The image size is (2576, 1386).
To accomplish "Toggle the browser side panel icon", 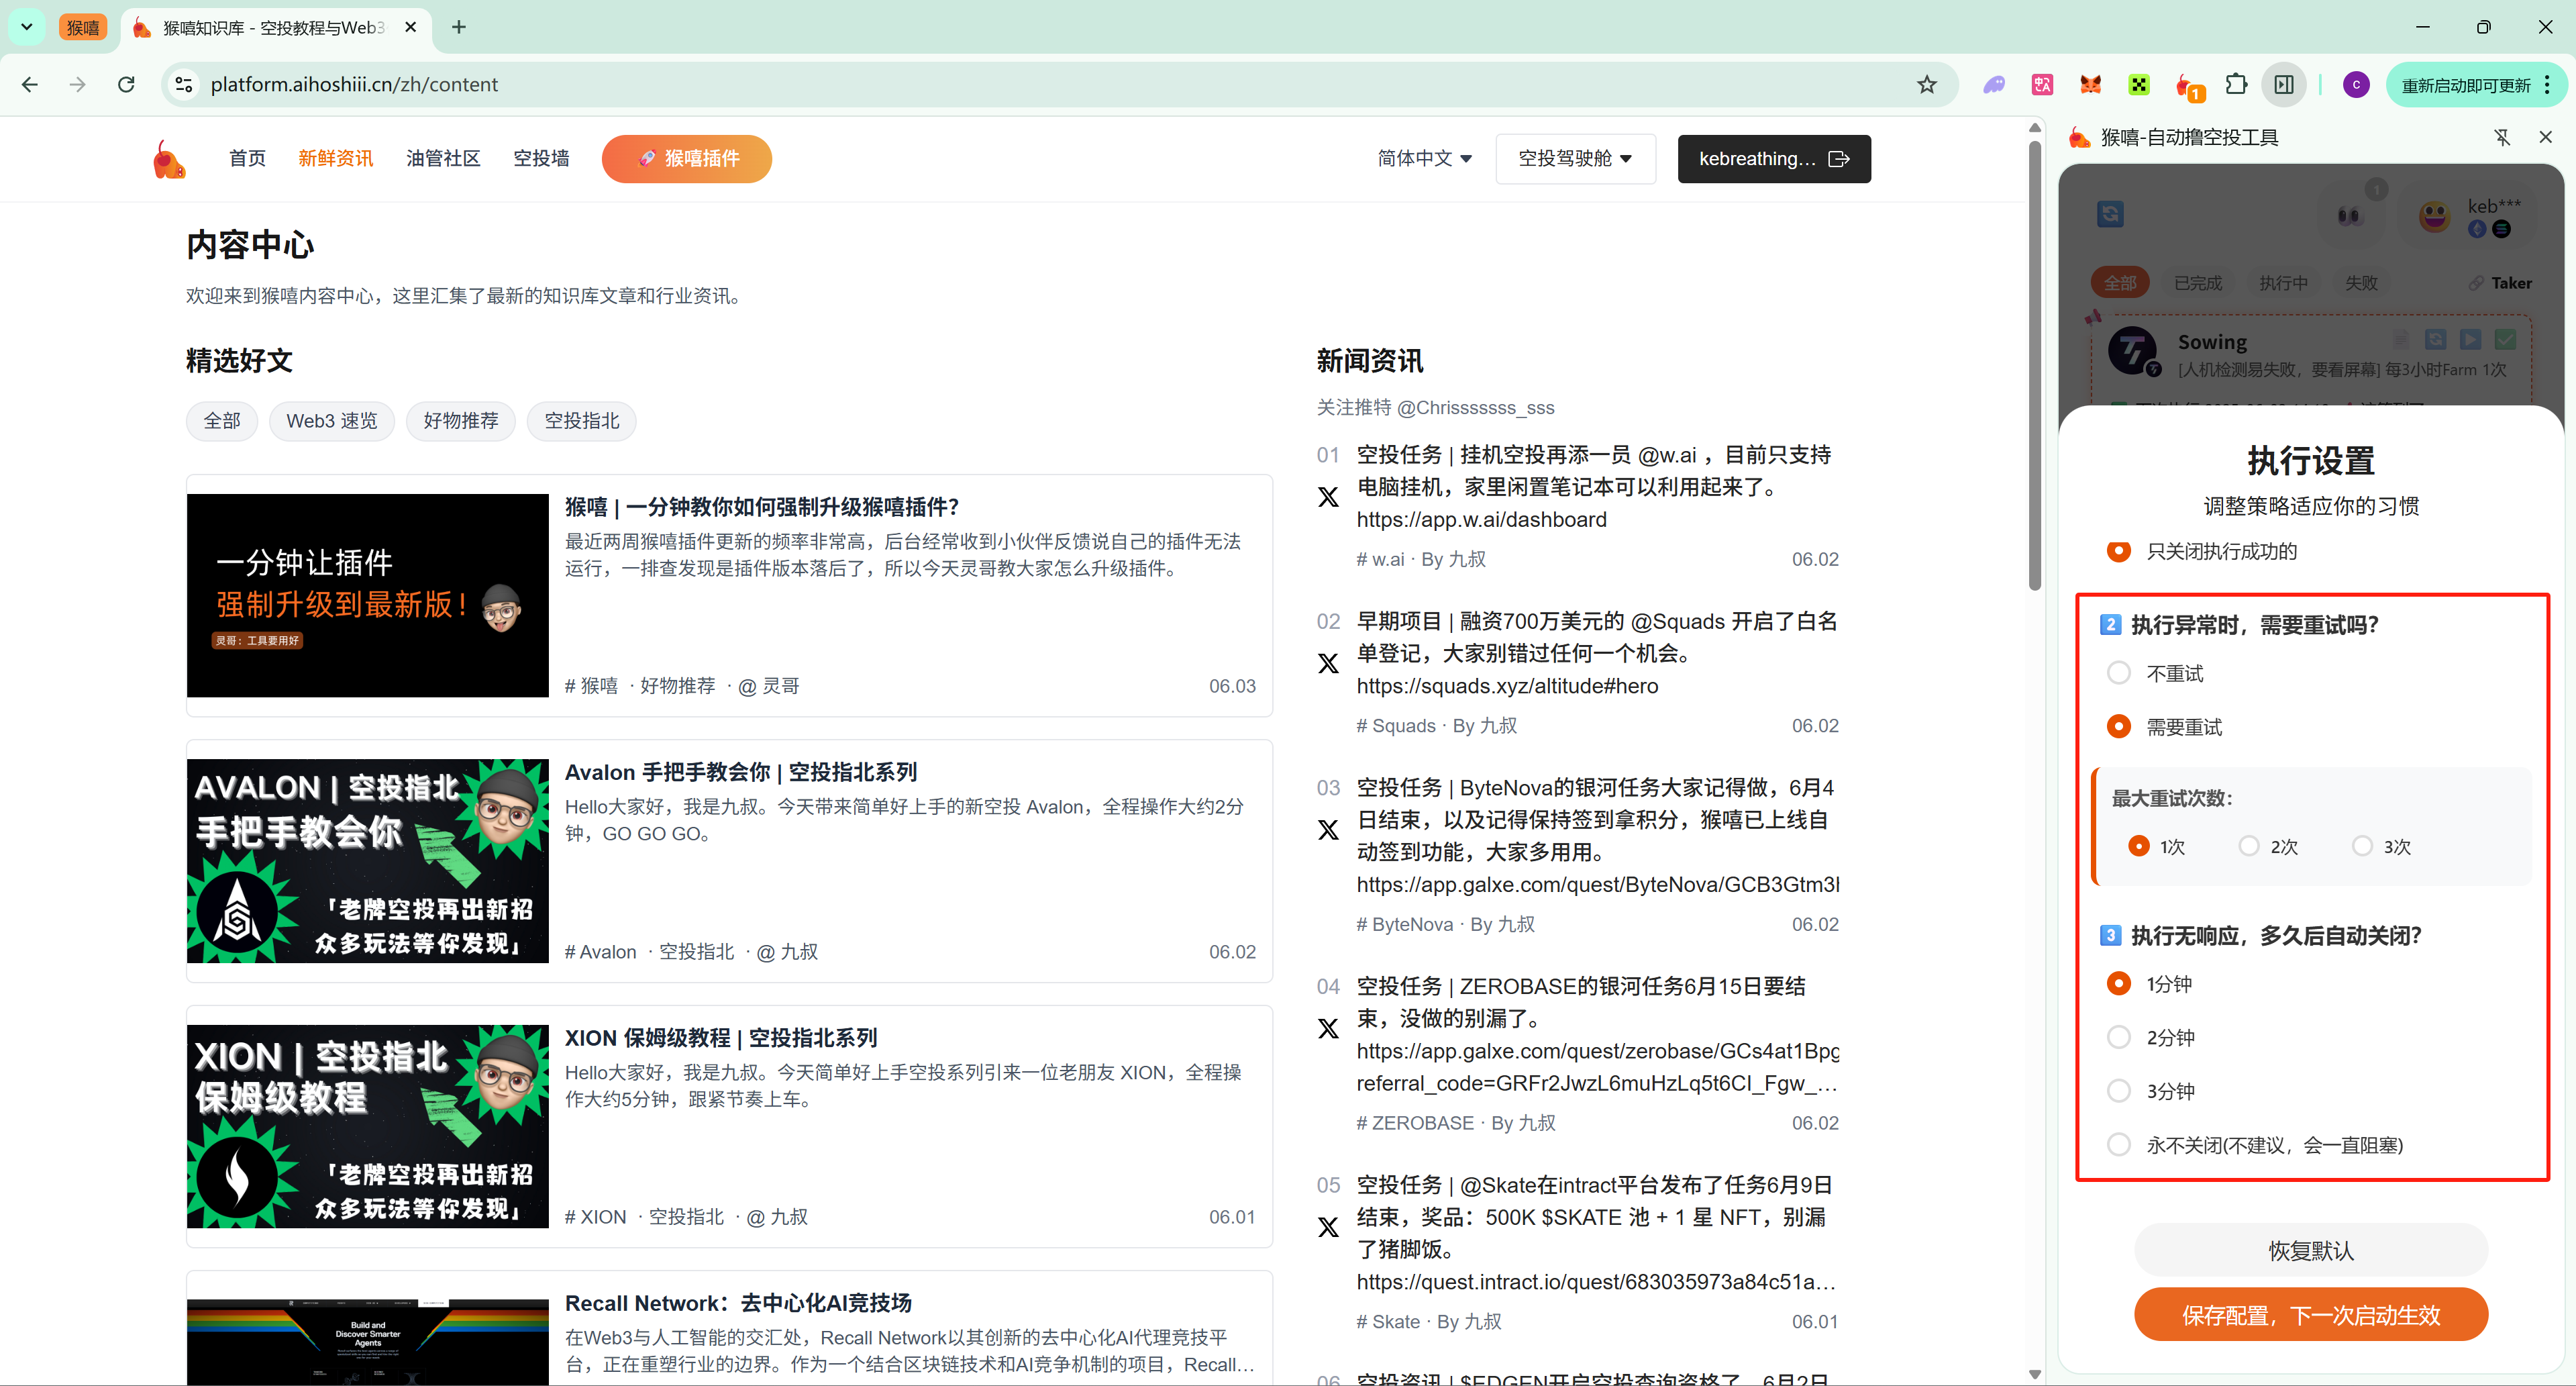I will click(2284, 85).
